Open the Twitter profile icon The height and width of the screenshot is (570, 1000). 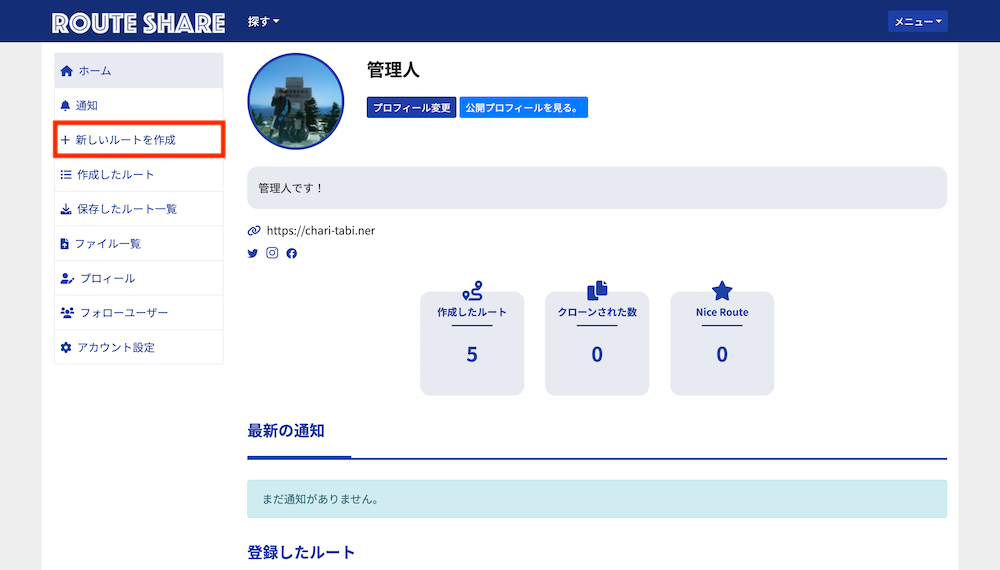point(253,253)
